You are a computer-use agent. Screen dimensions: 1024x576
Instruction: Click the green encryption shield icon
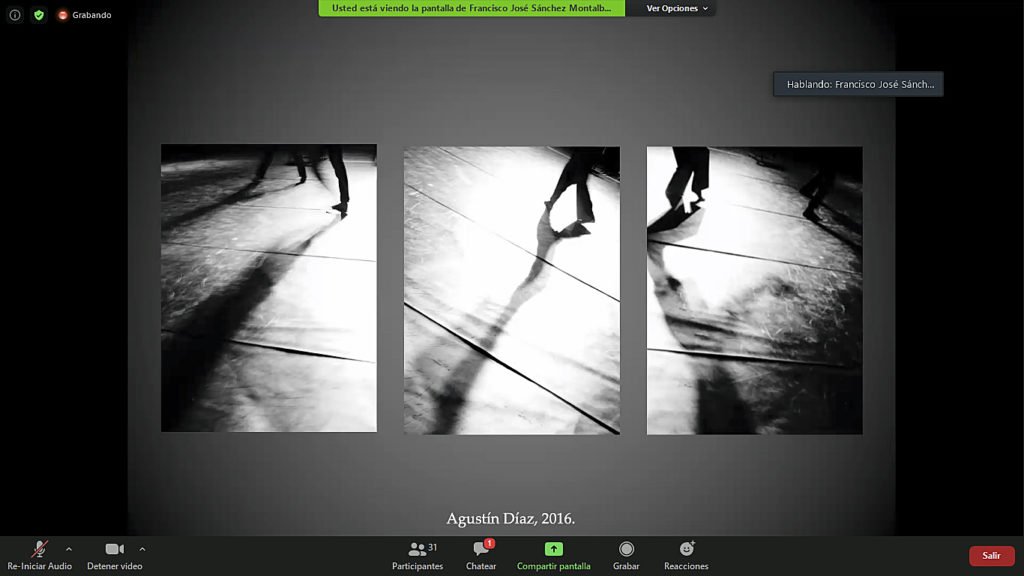[x=39, y=15]
